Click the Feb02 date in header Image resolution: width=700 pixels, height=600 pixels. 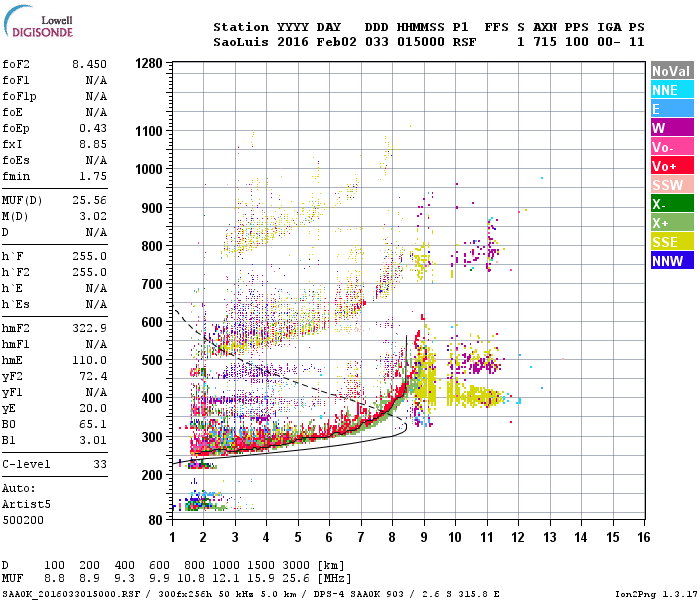point(337,42)
